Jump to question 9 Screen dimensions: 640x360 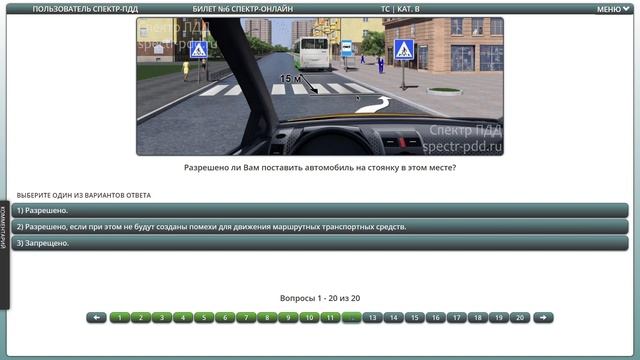pyautogui.click(x=288, y=318)
